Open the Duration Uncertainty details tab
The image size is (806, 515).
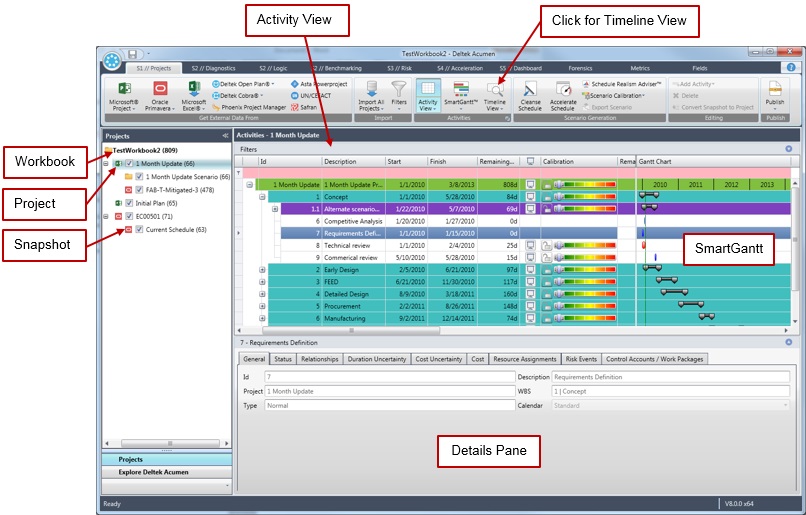coord(377,359)
